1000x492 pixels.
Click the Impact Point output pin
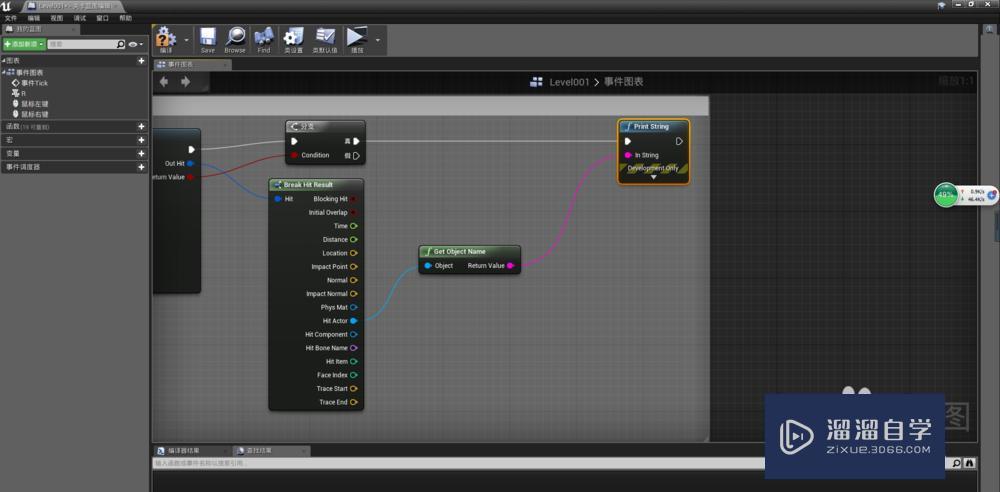pos(353,267)
